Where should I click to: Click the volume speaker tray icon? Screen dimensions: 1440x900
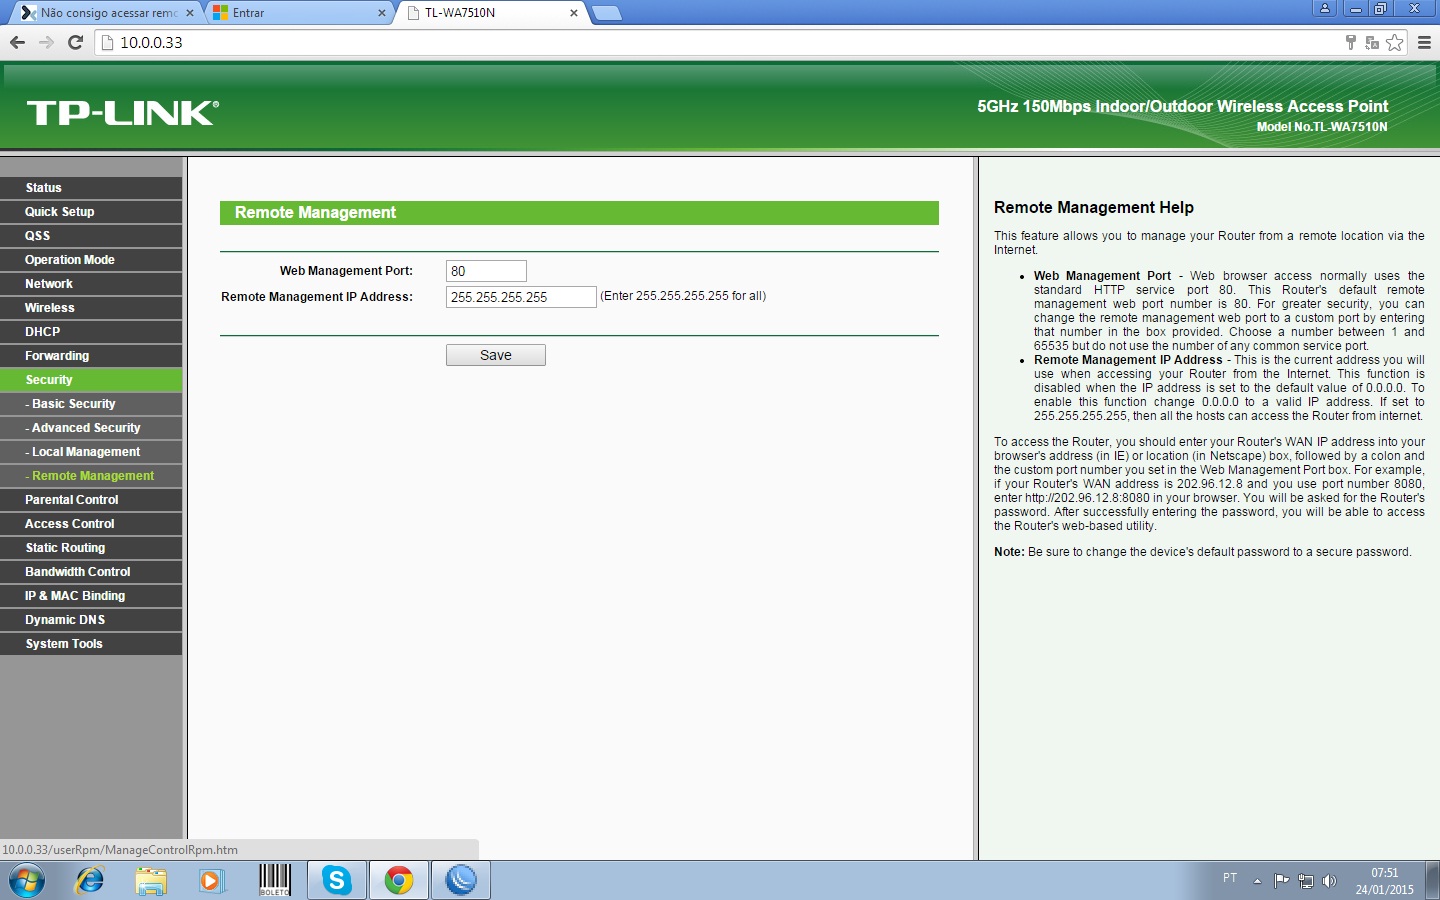coord(1329,881)
